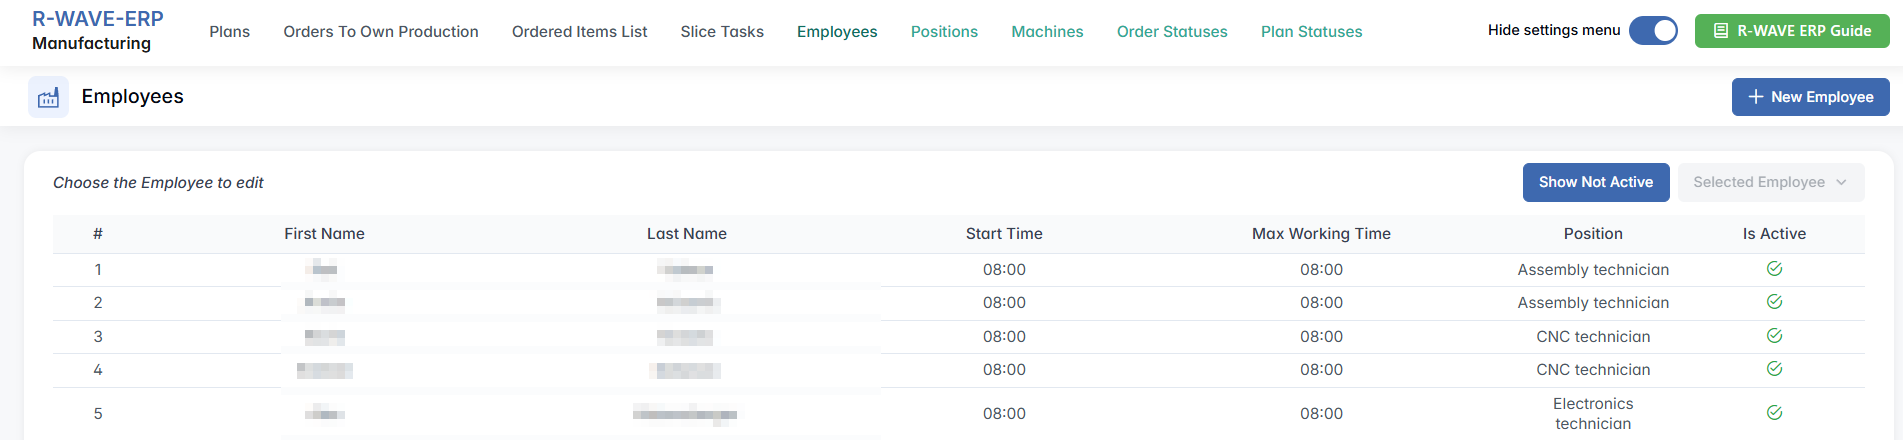Click the book icon on ERP Guide
The height and width of the screenshot is (440, 1903).
point(1721,31)
